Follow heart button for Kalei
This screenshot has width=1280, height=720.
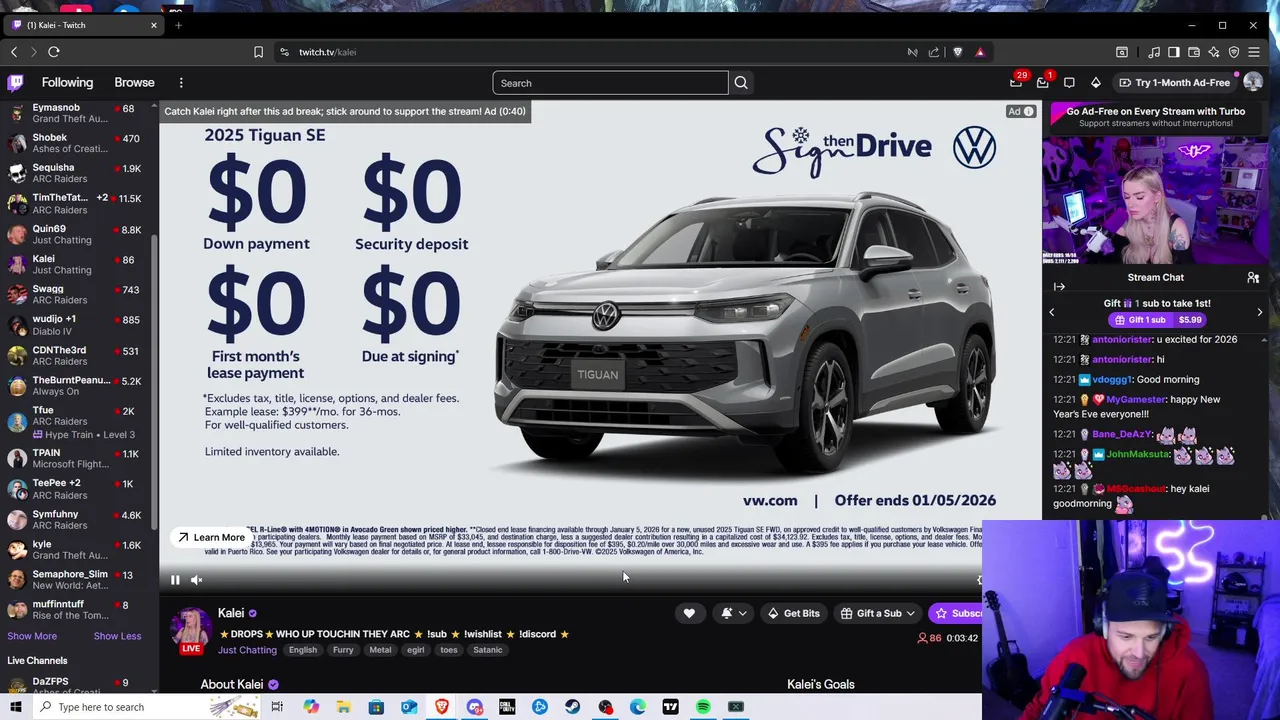[689, 613]
